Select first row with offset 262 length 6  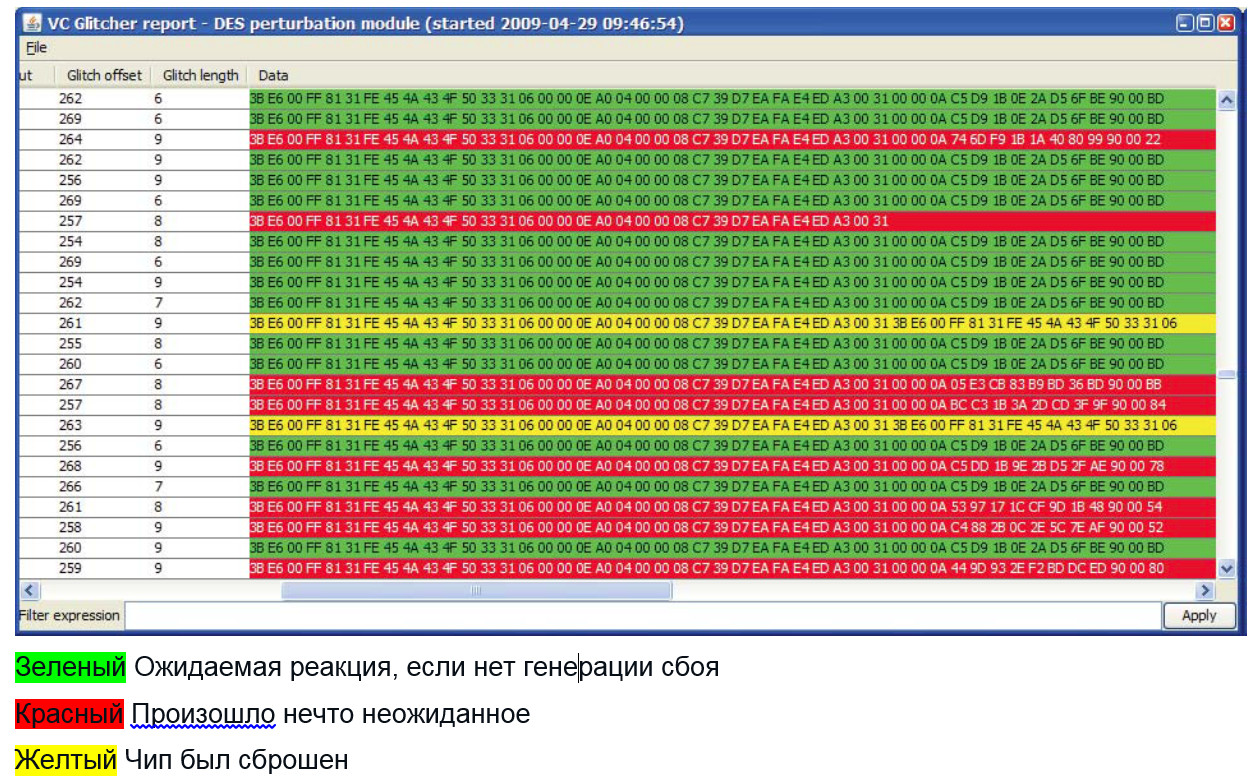coord(617,98)
